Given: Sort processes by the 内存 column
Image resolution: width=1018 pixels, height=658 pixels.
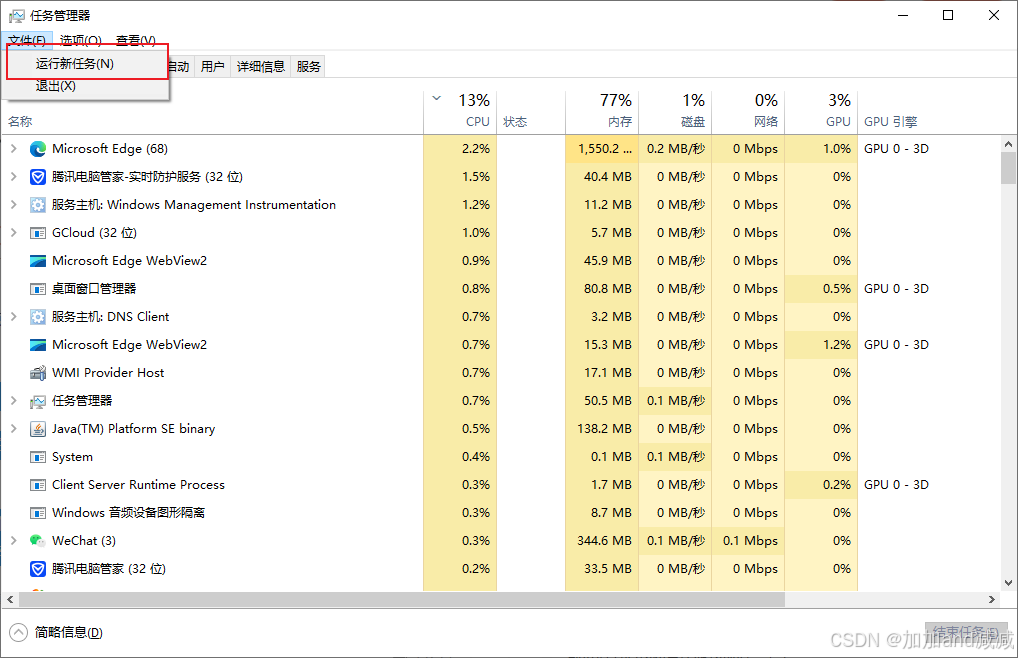Looking at the screenshot, I should tap(602, 112).
